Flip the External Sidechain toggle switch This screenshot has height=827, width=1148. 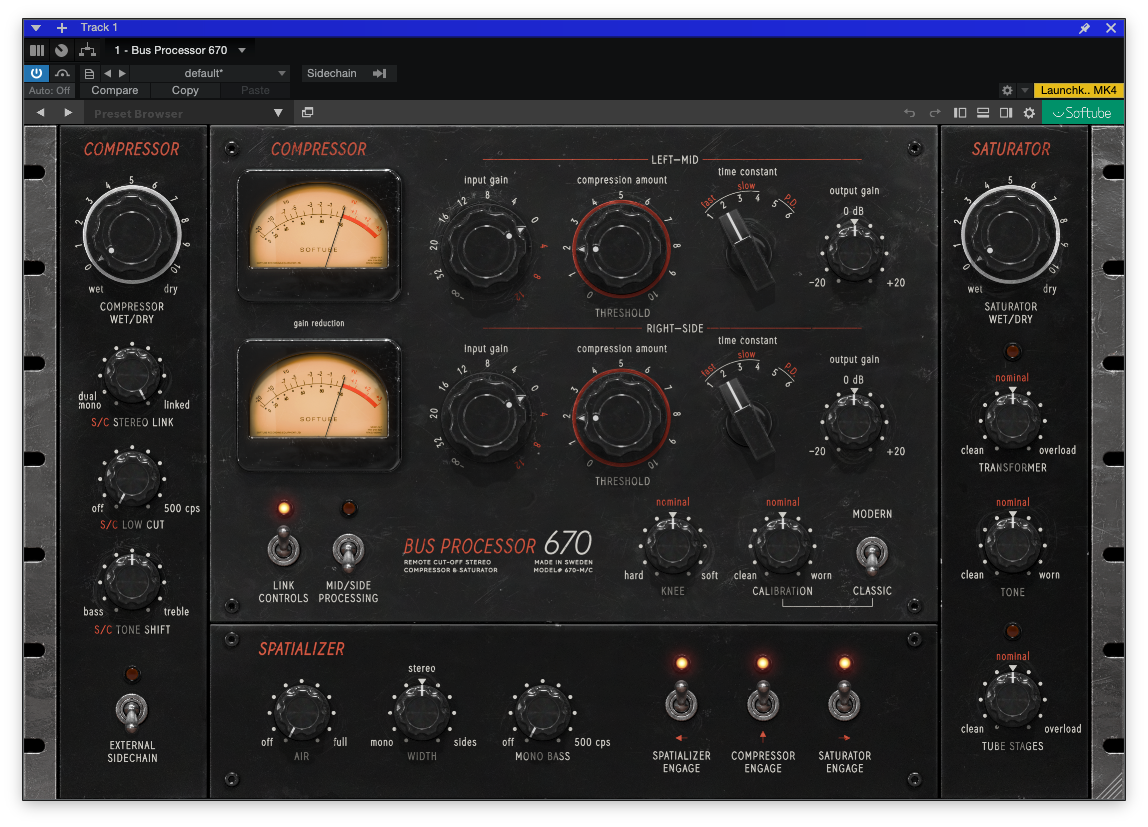(x=132, y=711)
